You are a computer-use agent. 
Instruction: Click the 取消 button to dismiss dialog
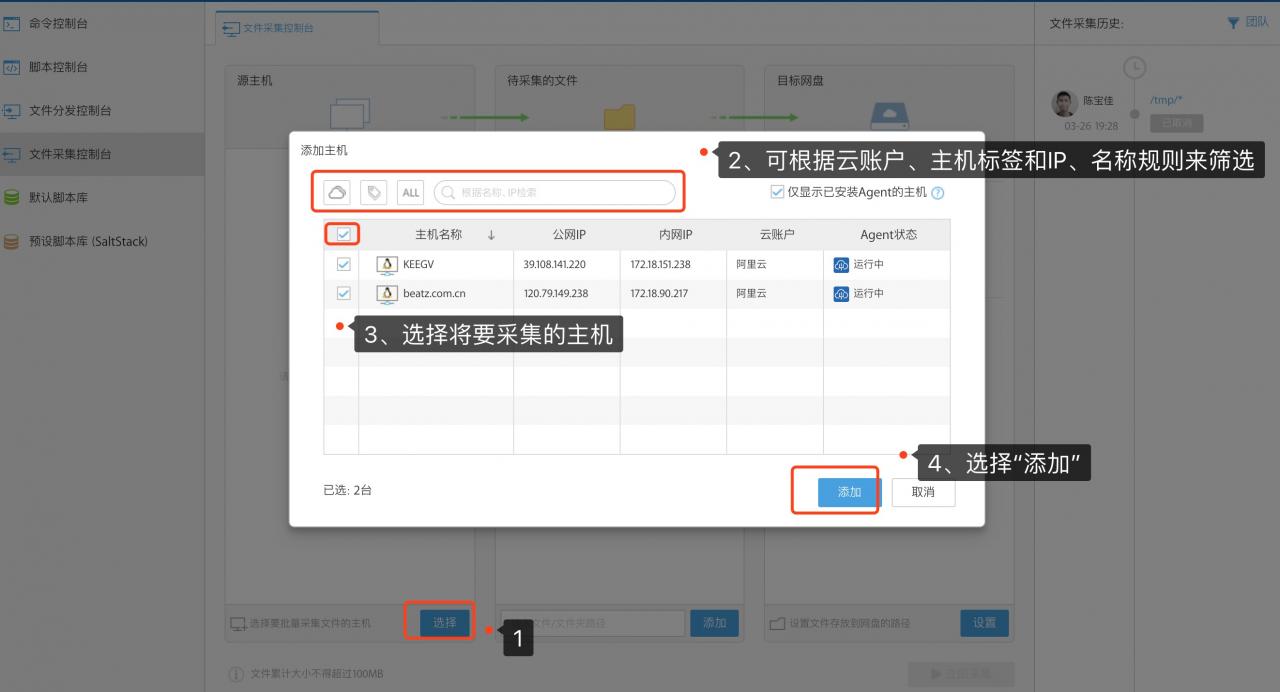[923, 492]
